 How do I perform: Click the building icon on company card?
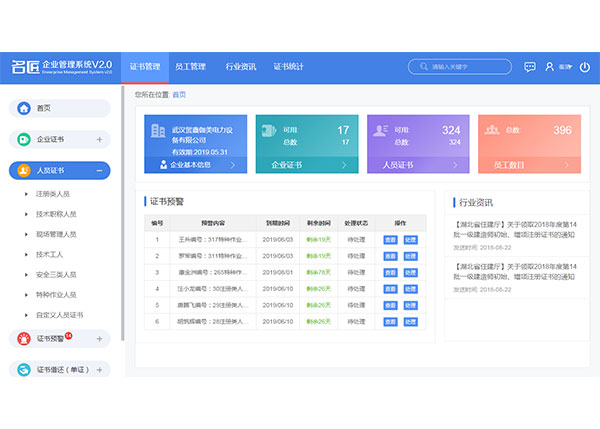click(157, 130)
